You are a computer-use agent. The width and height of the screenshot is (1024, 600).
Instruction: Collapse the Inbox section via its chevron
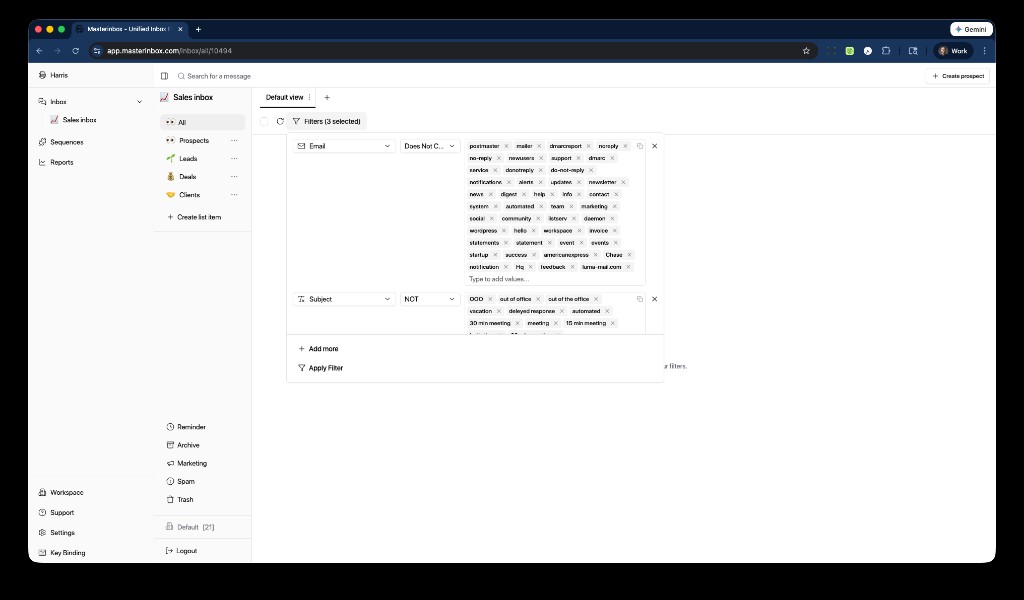pos(140,100)
